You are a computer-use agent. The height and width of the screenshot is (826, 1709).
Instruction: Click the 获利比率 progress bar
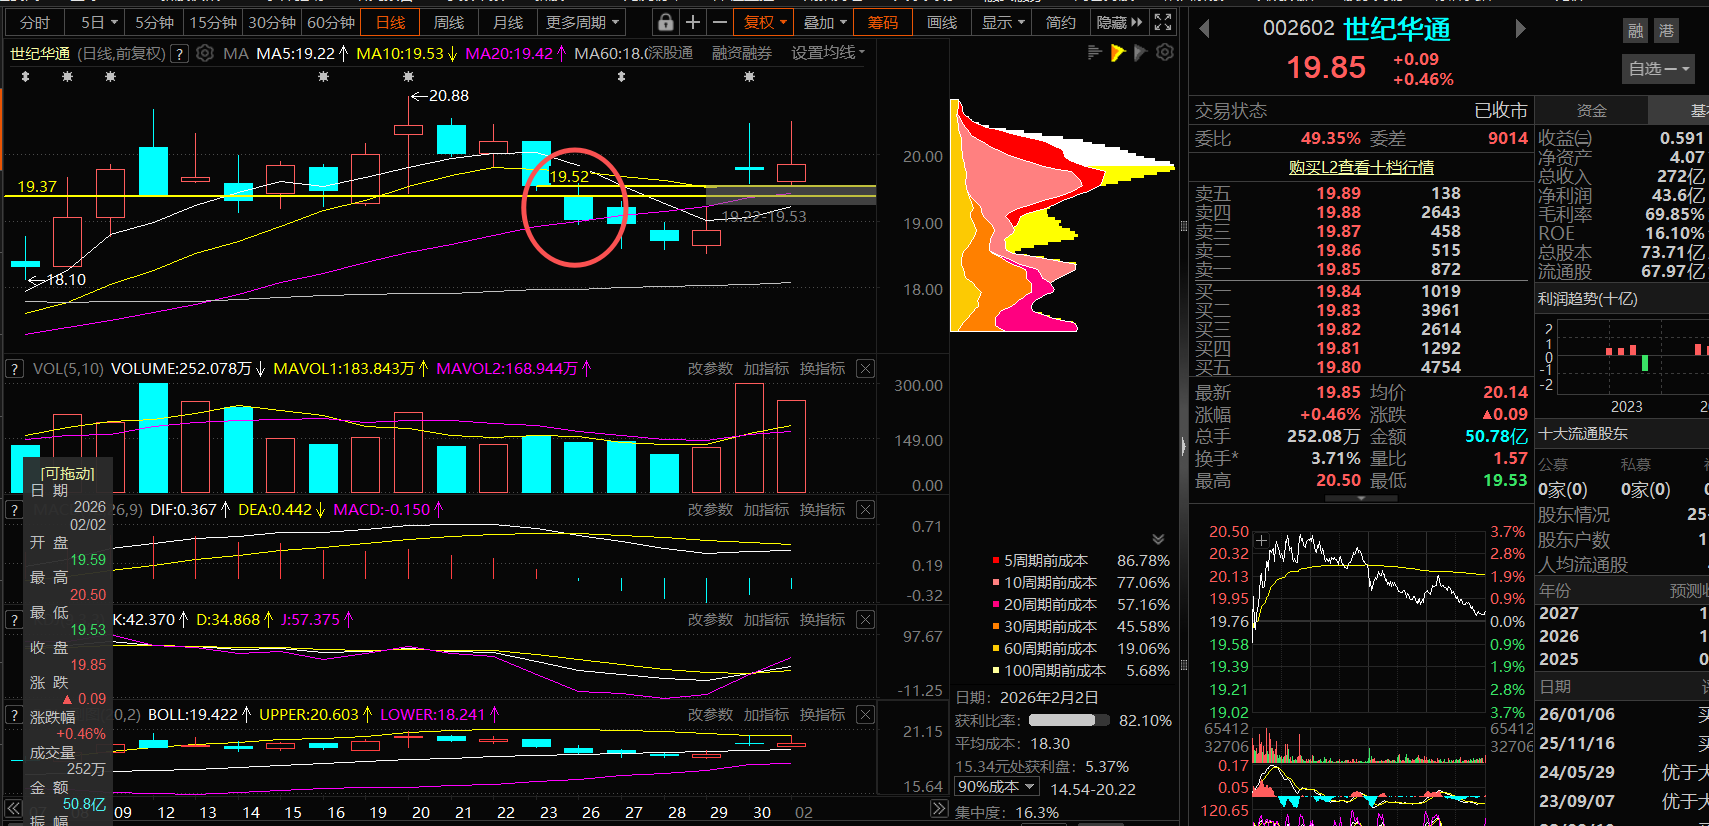[1069, 720]
